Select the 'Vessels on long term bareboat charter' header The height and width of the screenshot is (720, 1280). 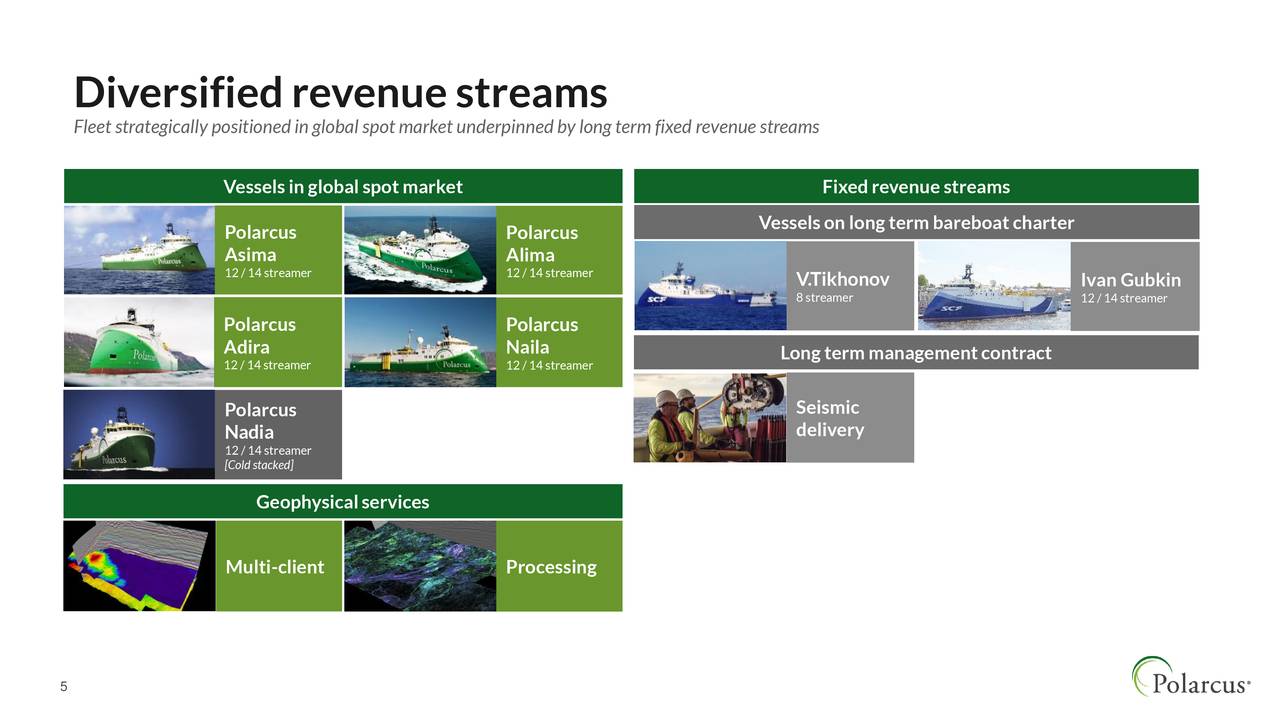click(916, 222)
